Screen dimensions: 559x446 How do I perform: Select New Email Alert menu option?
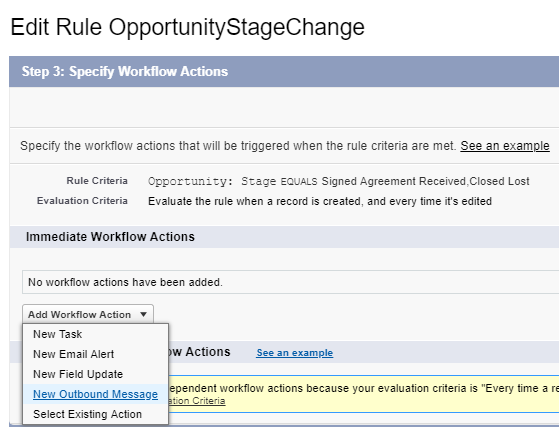click(73, 354)
